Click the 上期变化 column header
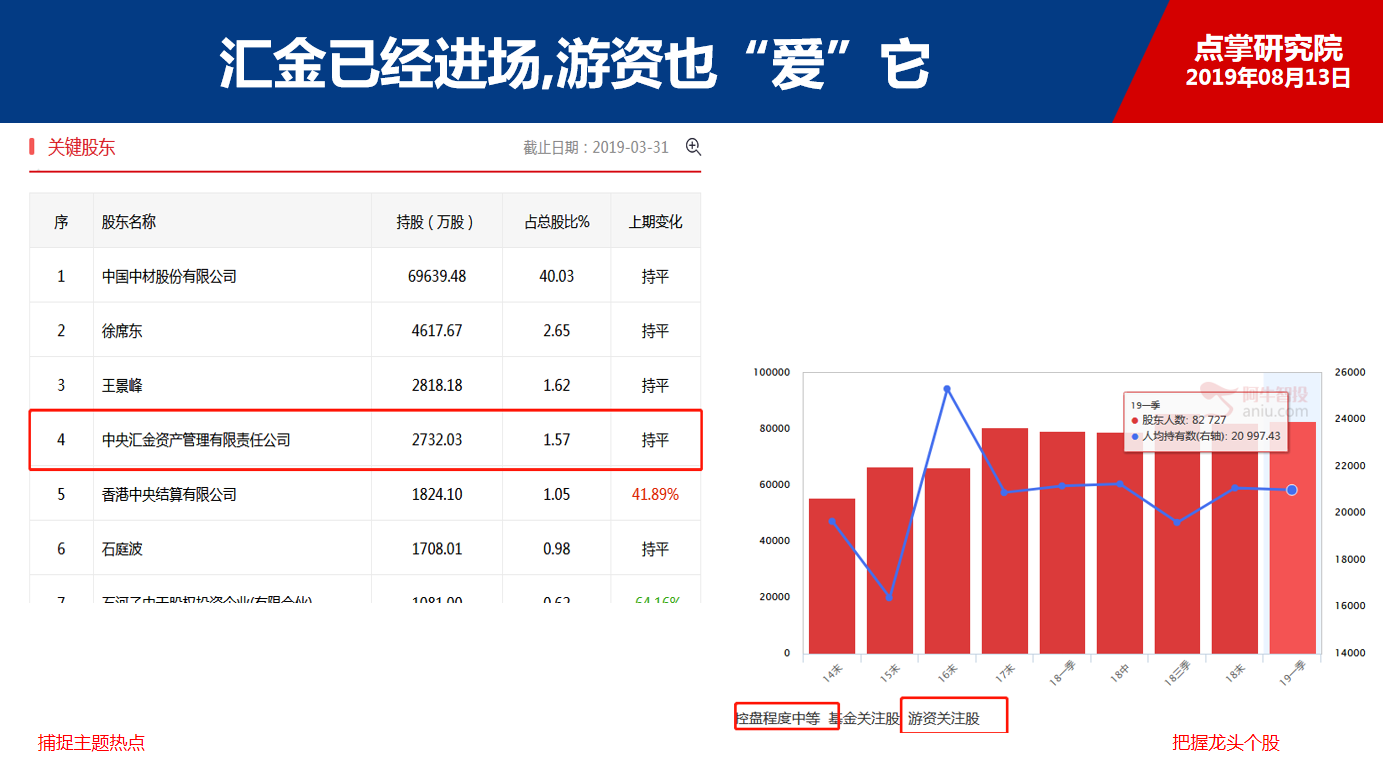 [655, 222]
